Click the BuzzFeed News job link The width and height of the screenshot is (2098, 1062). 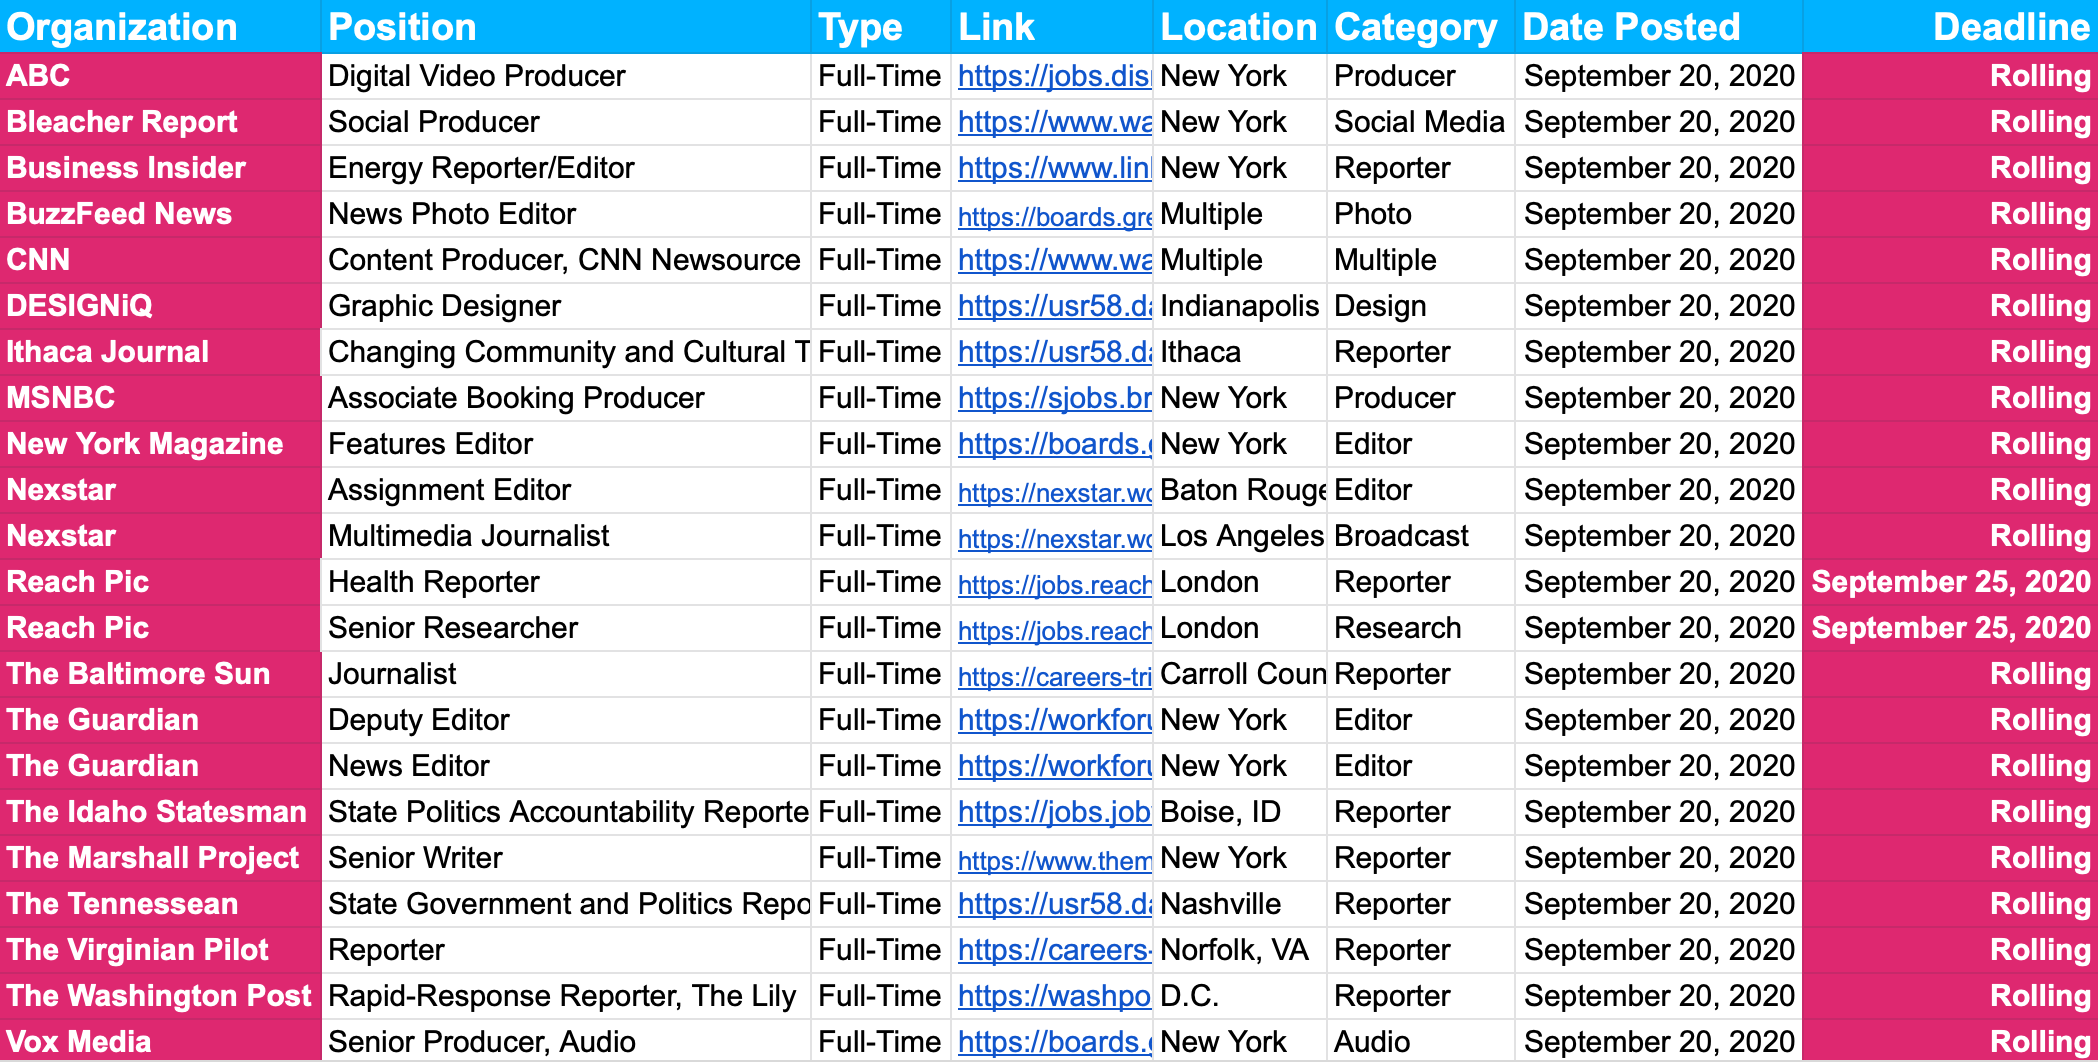coord(1053,215)
